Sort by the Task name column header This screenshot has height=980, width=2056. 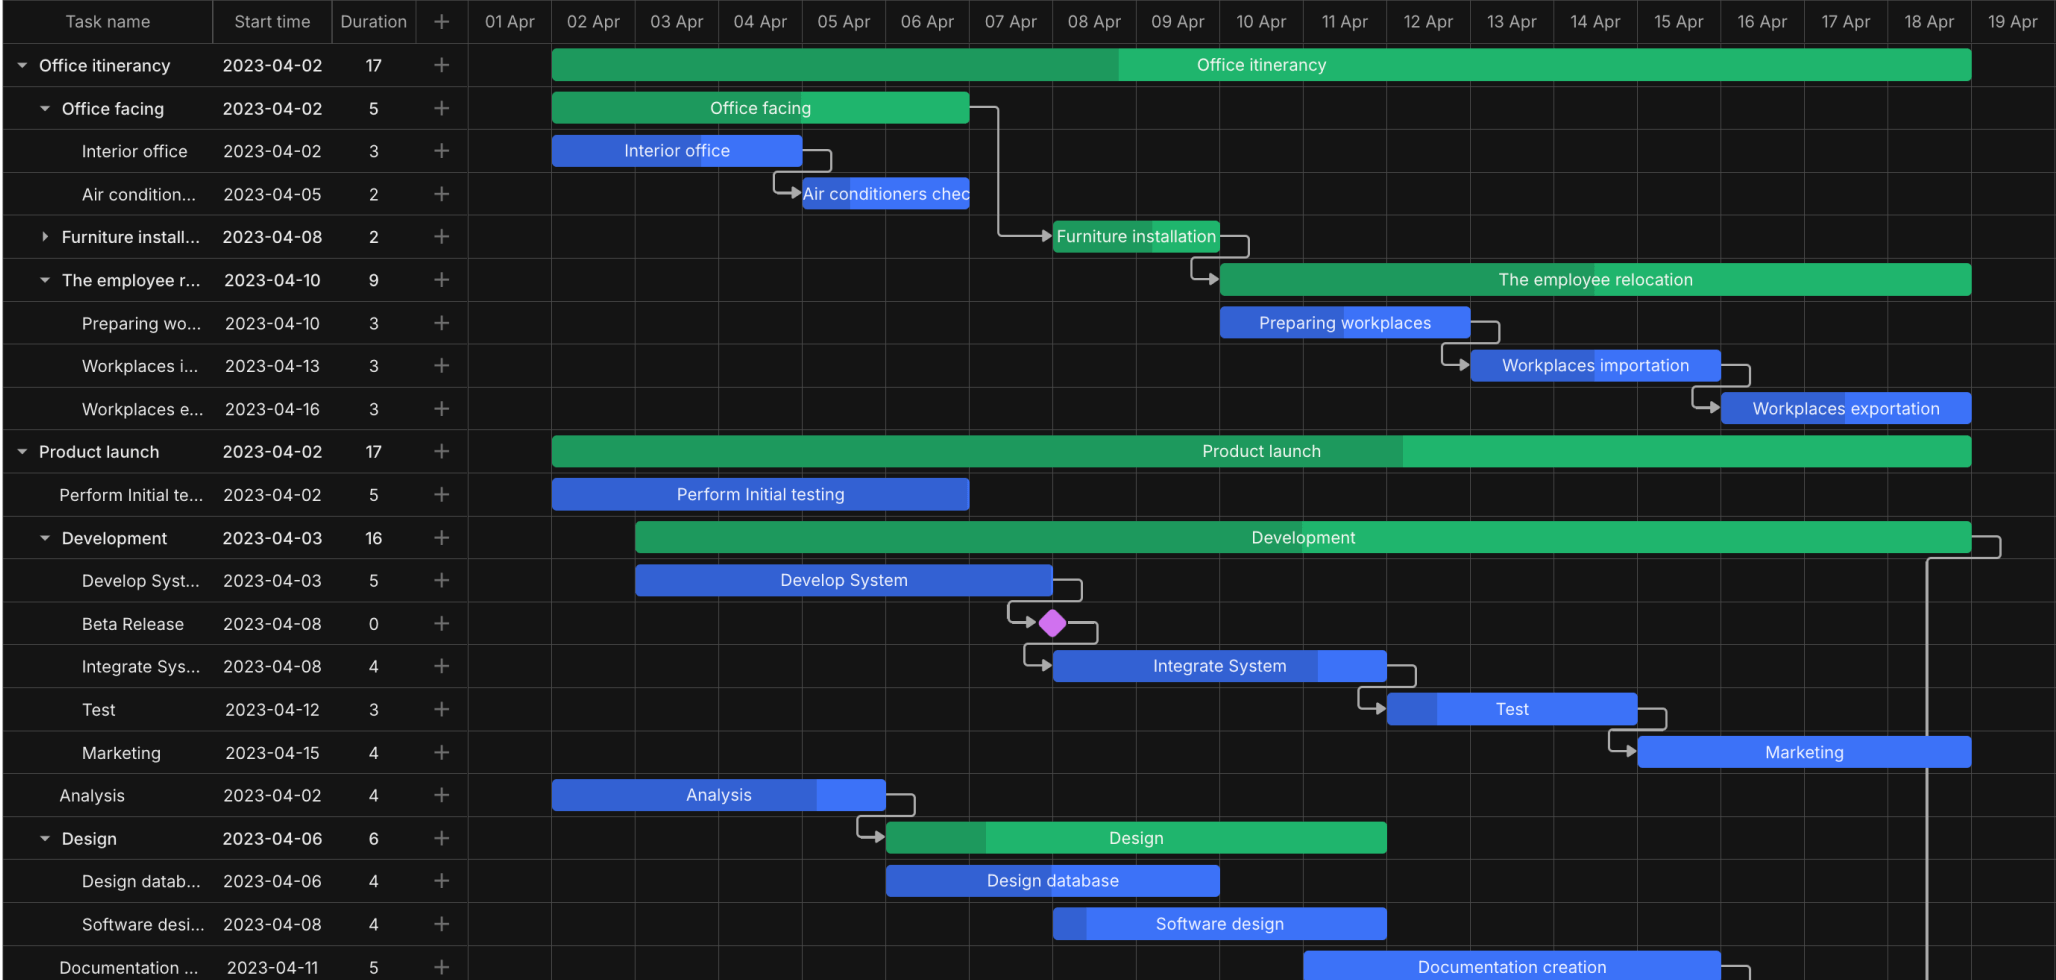[106, 21]
